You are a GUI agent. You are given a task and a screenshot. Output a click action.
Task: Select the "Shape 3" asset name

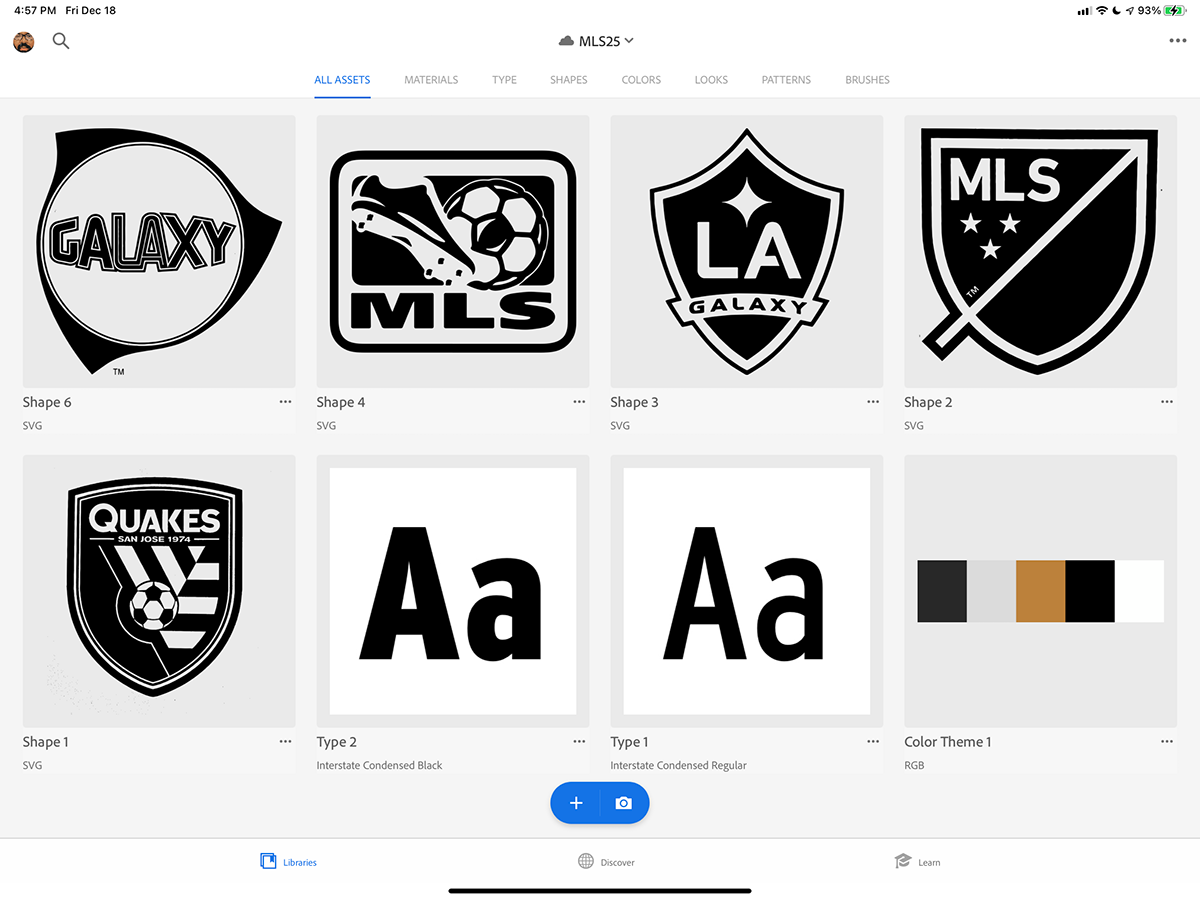tap(635, 402)
